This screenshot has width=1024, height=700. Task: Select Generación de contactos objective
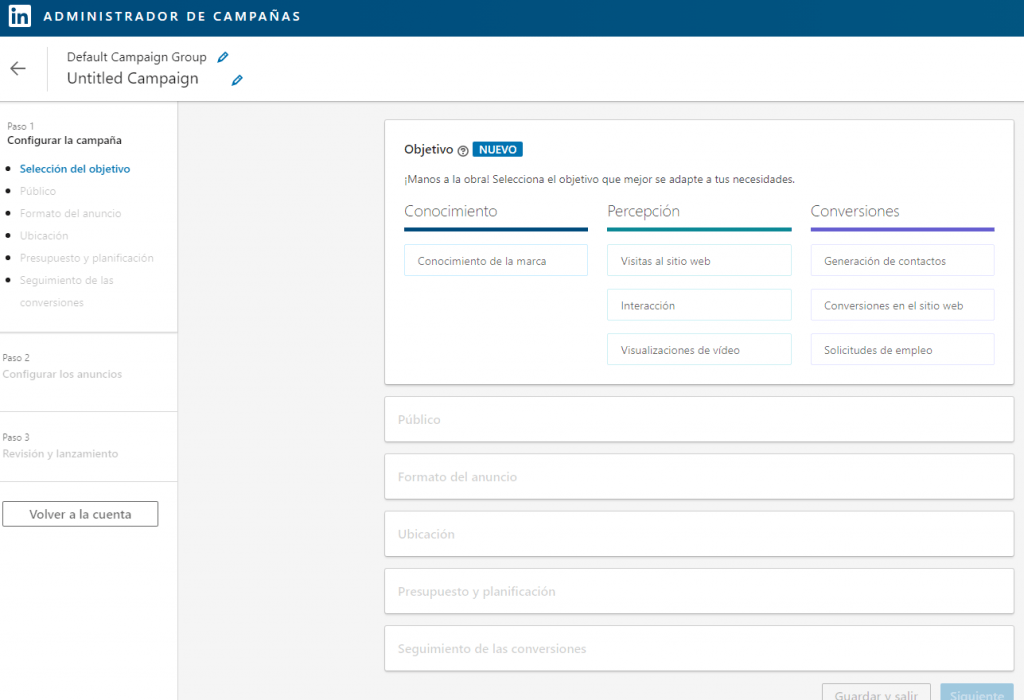coord(903,261)
